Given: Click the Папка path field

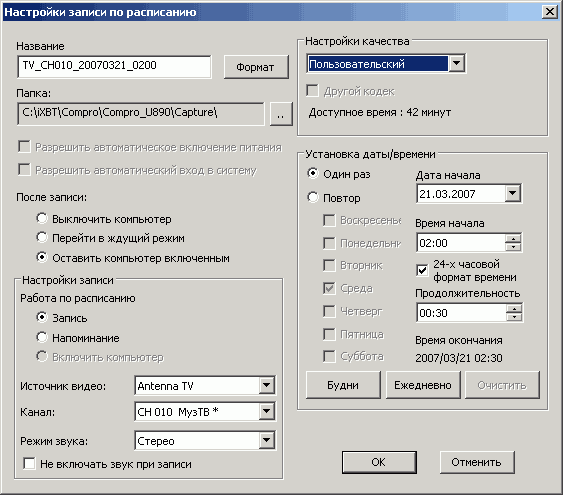Looking at the screenshot, I should [x=140, y=114].
